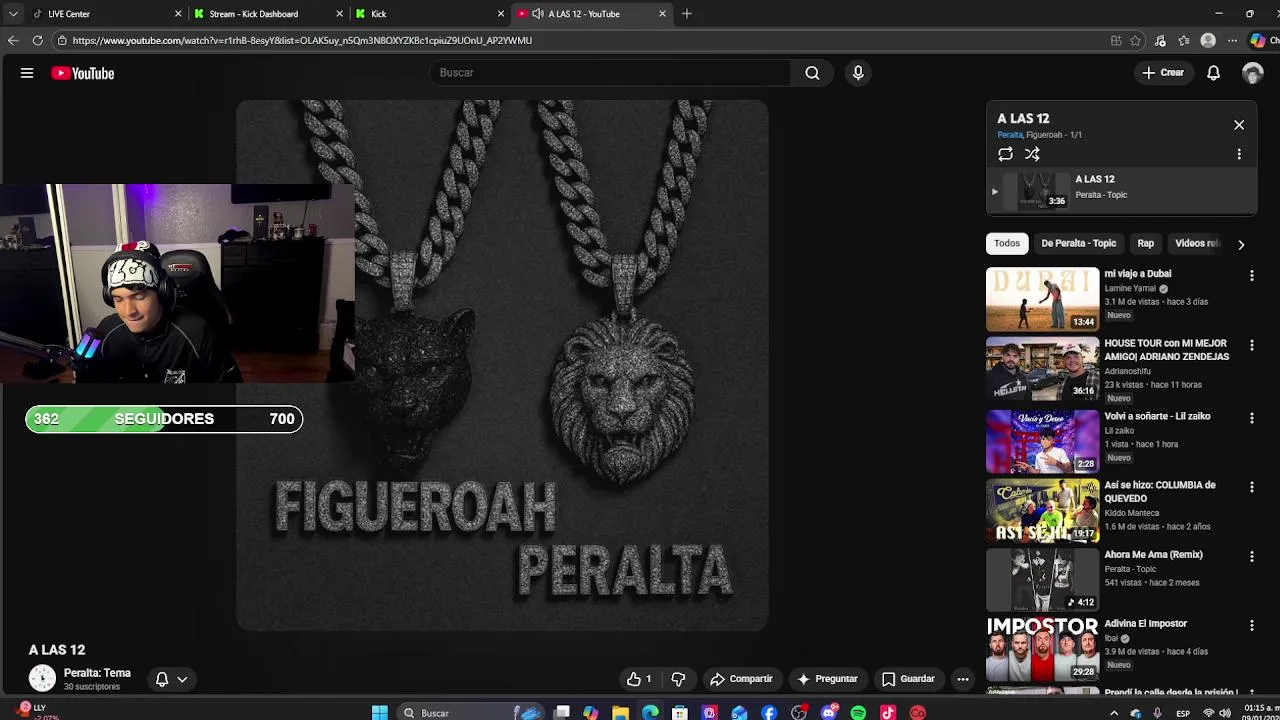
Task: Open a new browser tab
Action: [x=686, y=14]
